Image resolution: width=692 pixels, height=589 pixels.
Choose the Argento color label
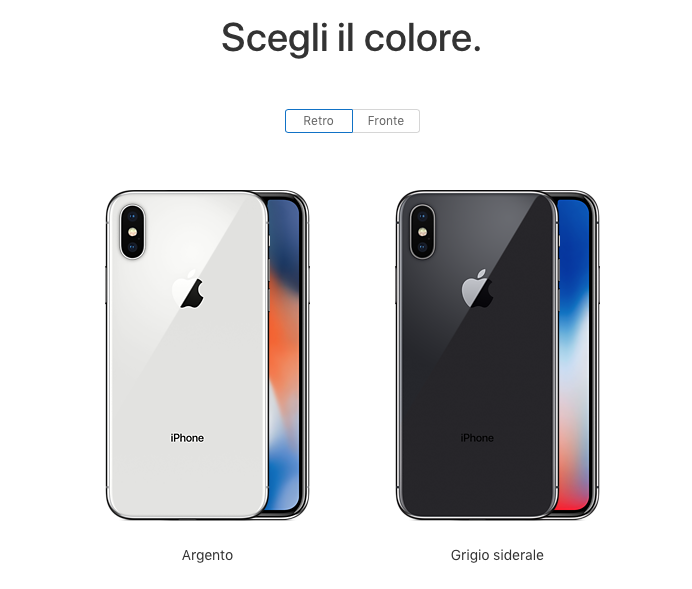tap(207, 555)
